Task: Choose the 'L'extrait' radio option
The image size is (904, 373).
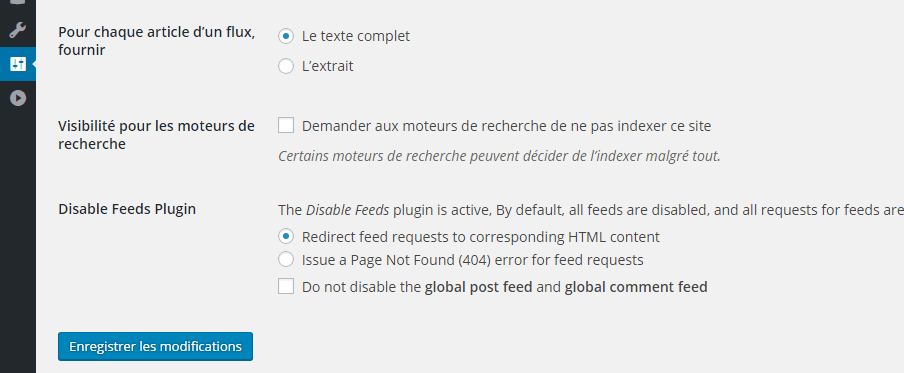Action: pyautogui.click(x=285, y=66)
